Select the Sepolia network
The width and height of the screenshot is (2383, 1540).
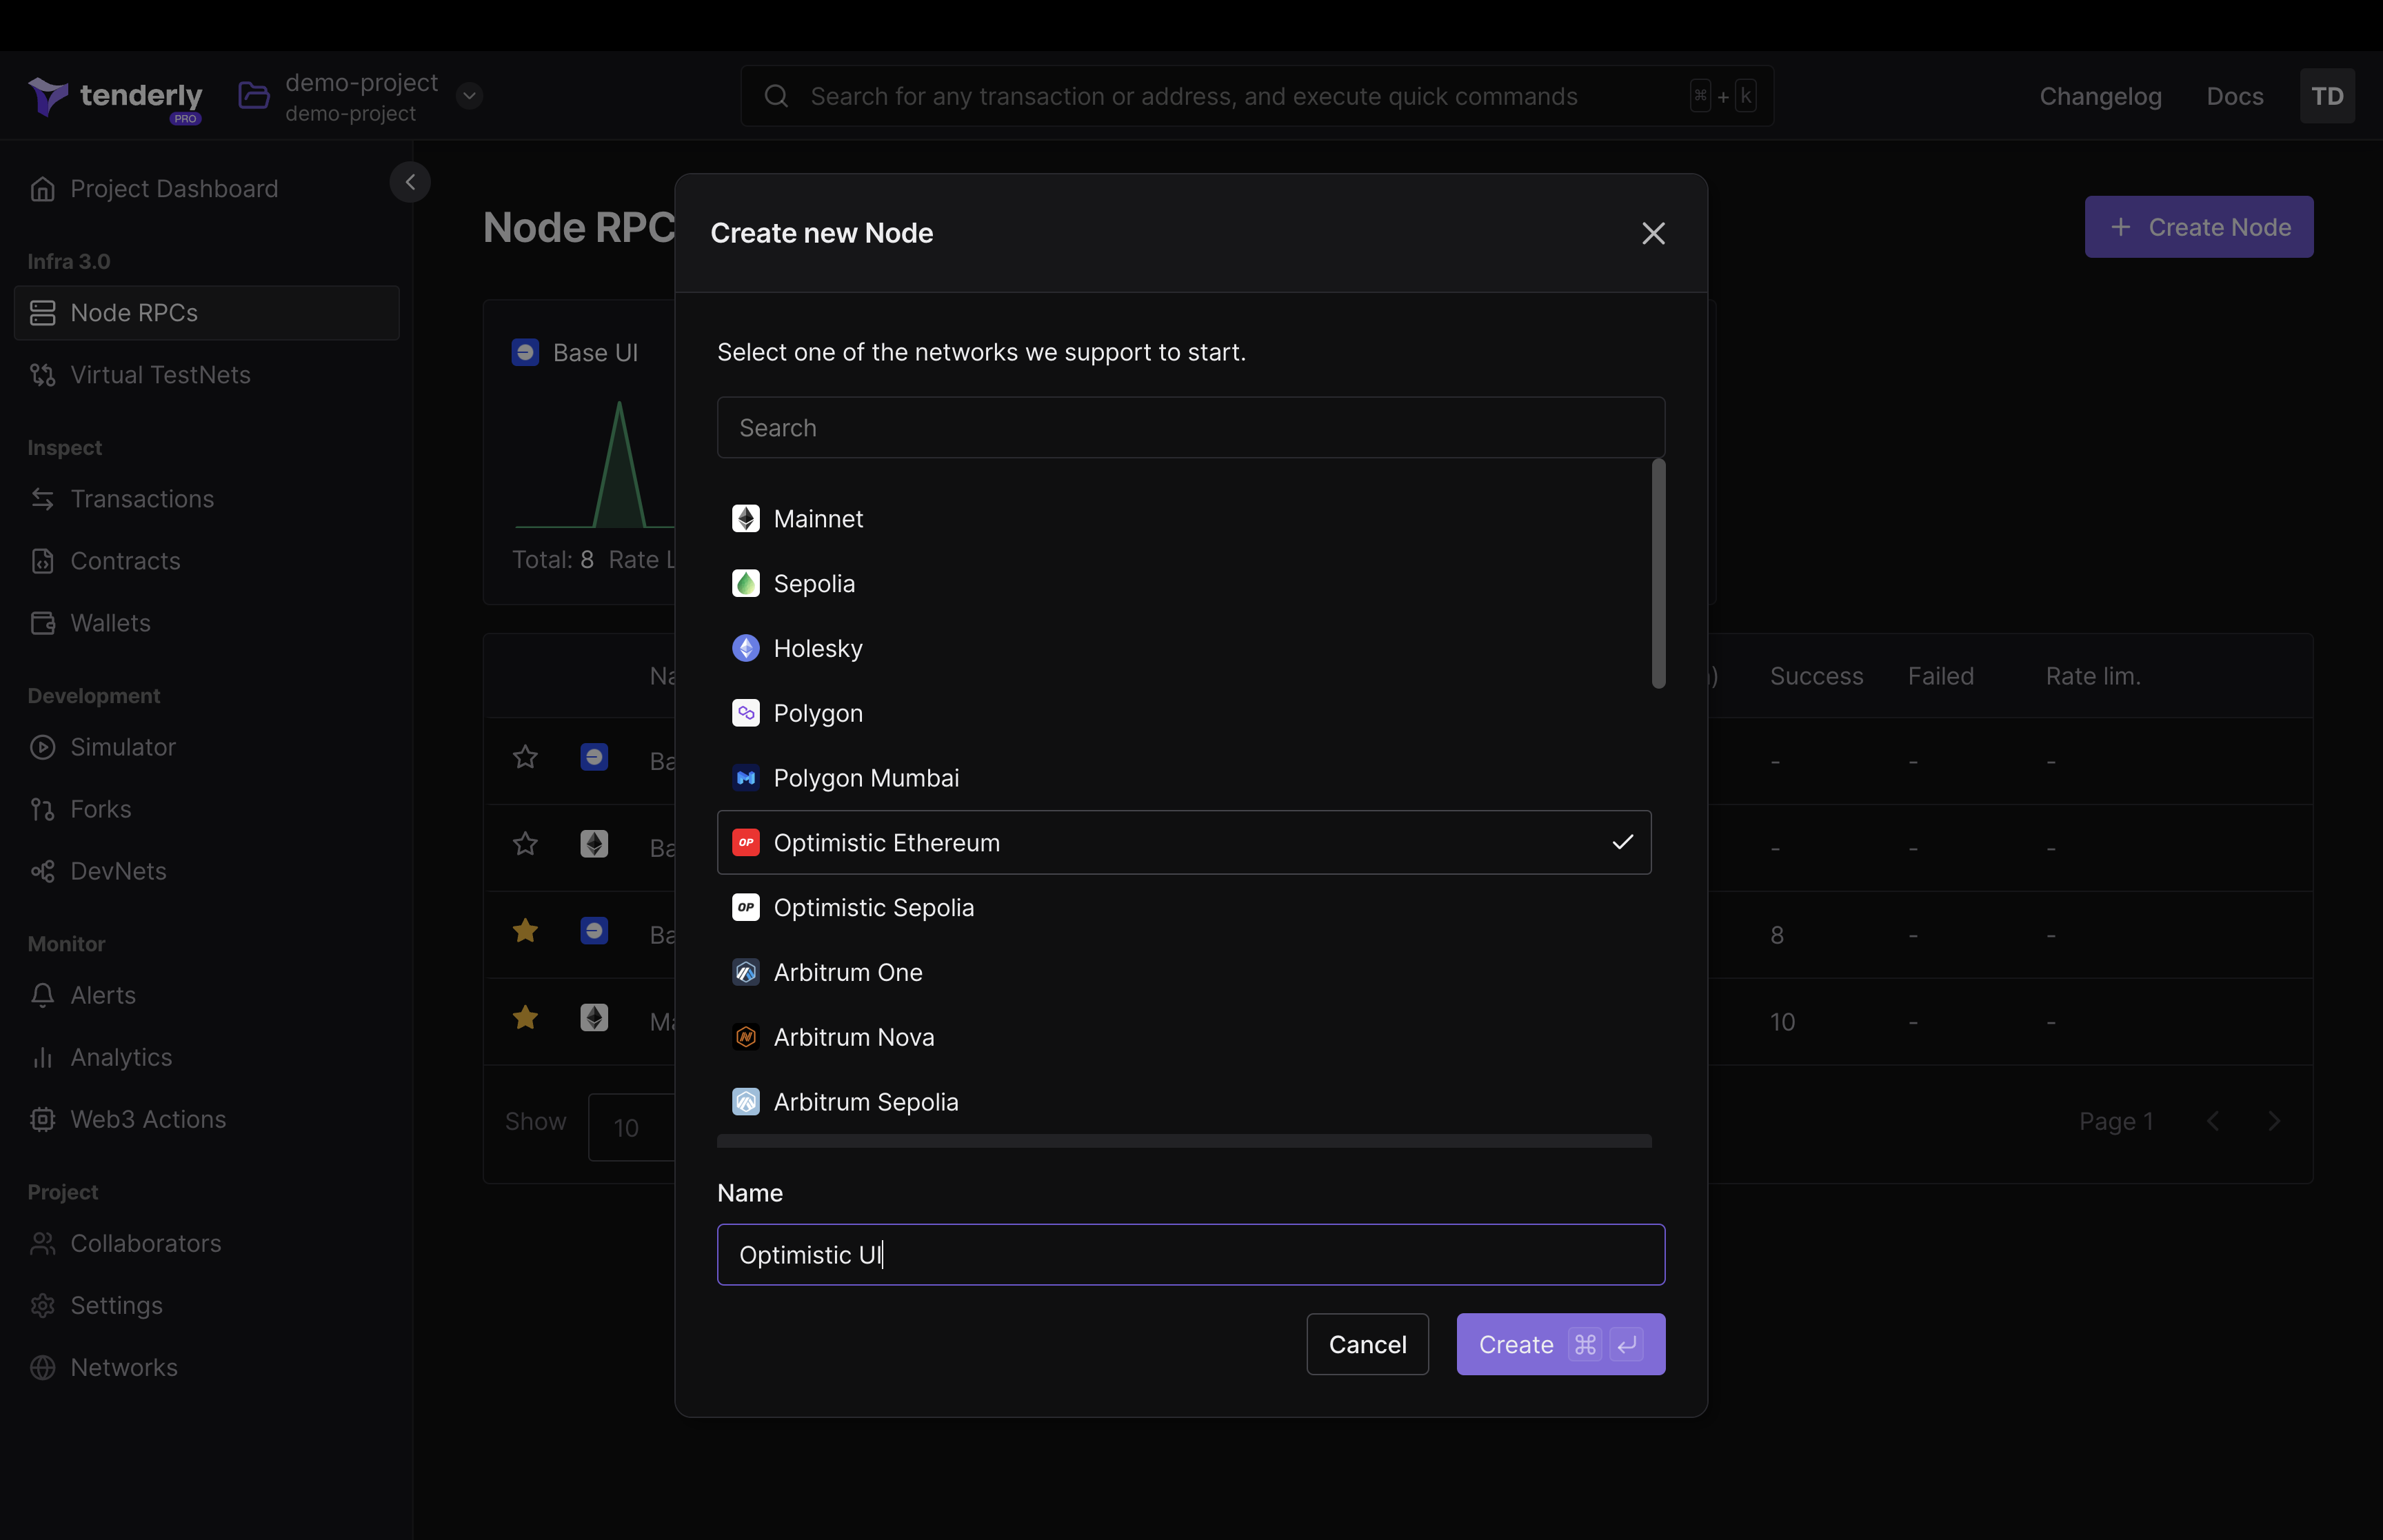[1184, 584]
